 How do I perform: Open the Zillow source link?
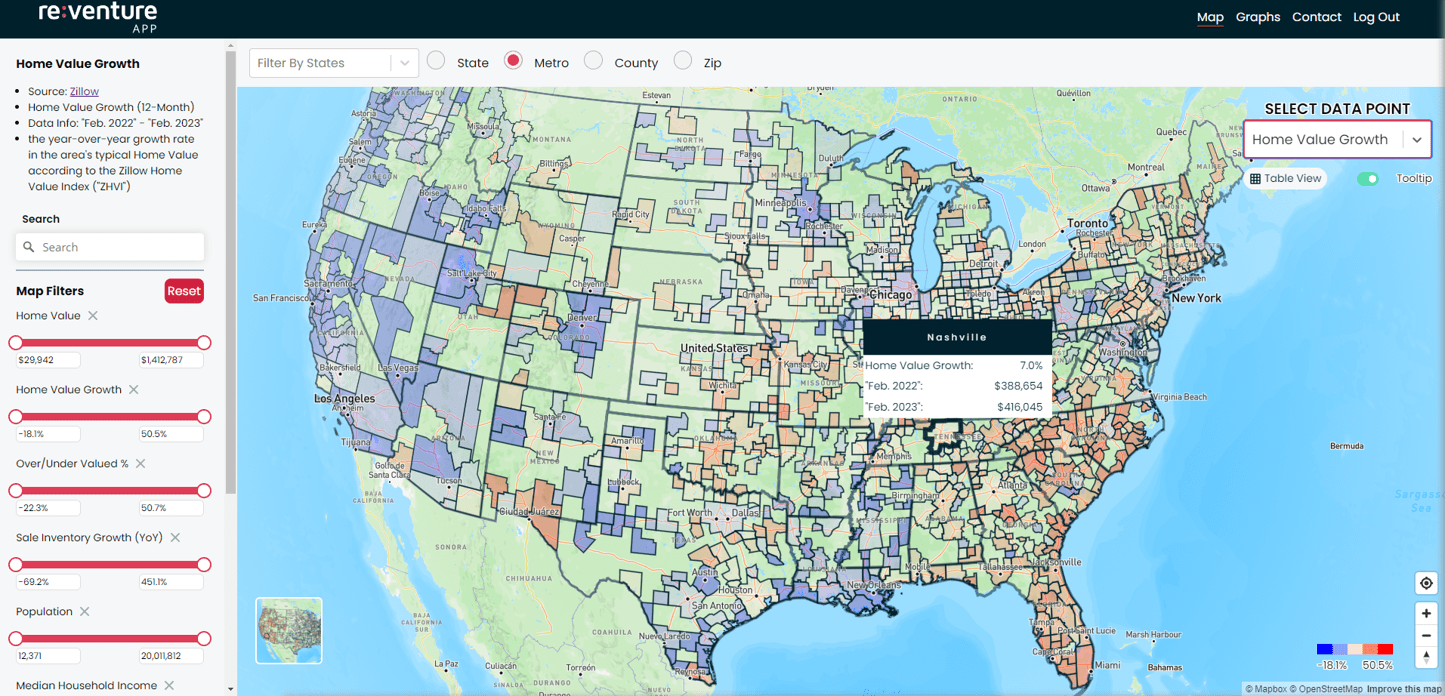[84, 91]
